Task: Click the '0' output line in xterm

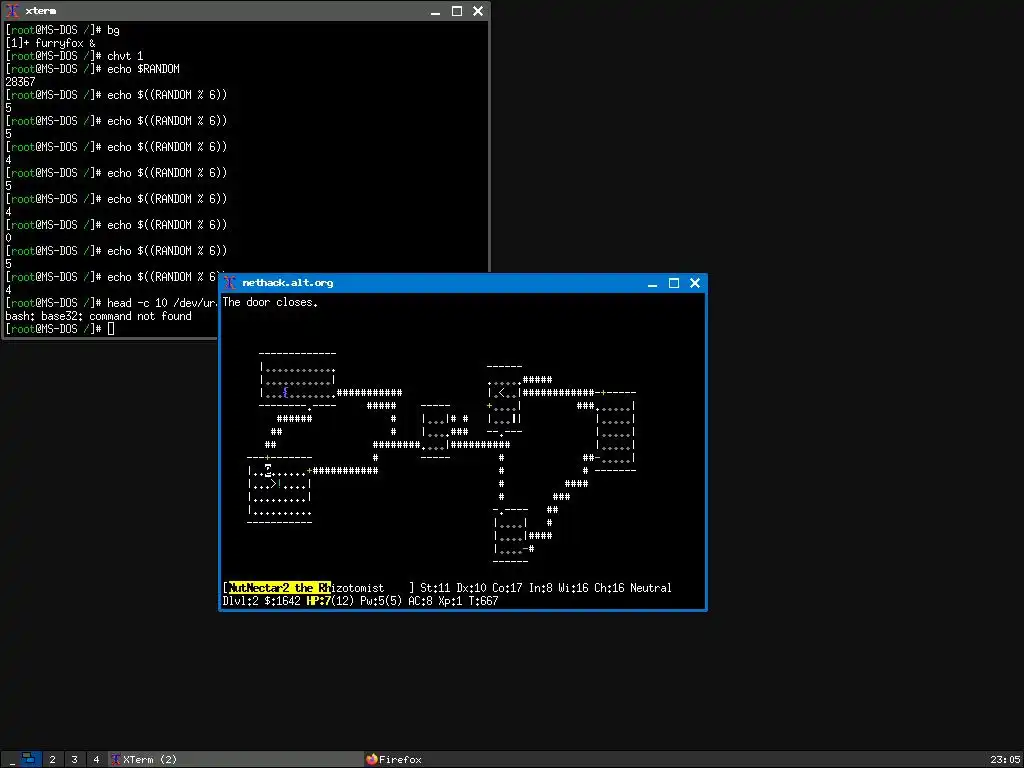Action: (8, 238)
